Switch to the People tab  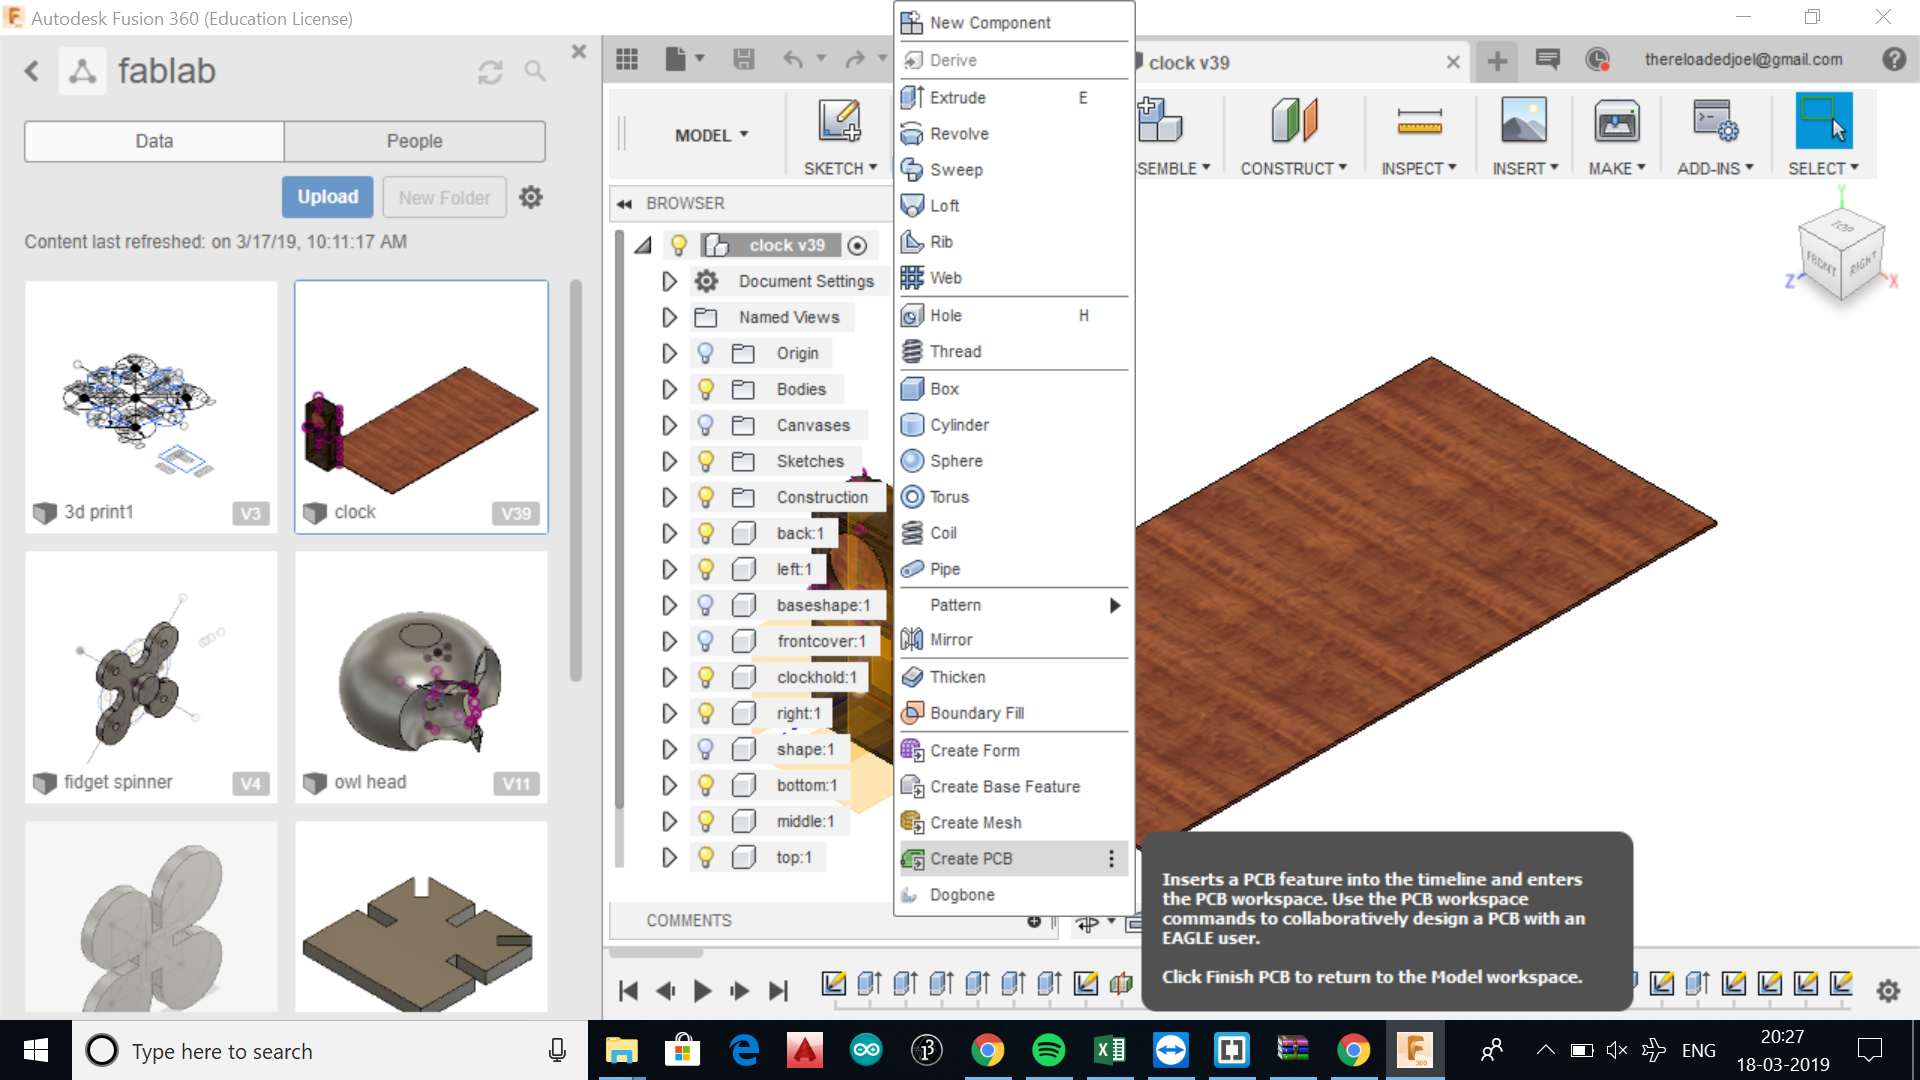(x=414, y=141)
